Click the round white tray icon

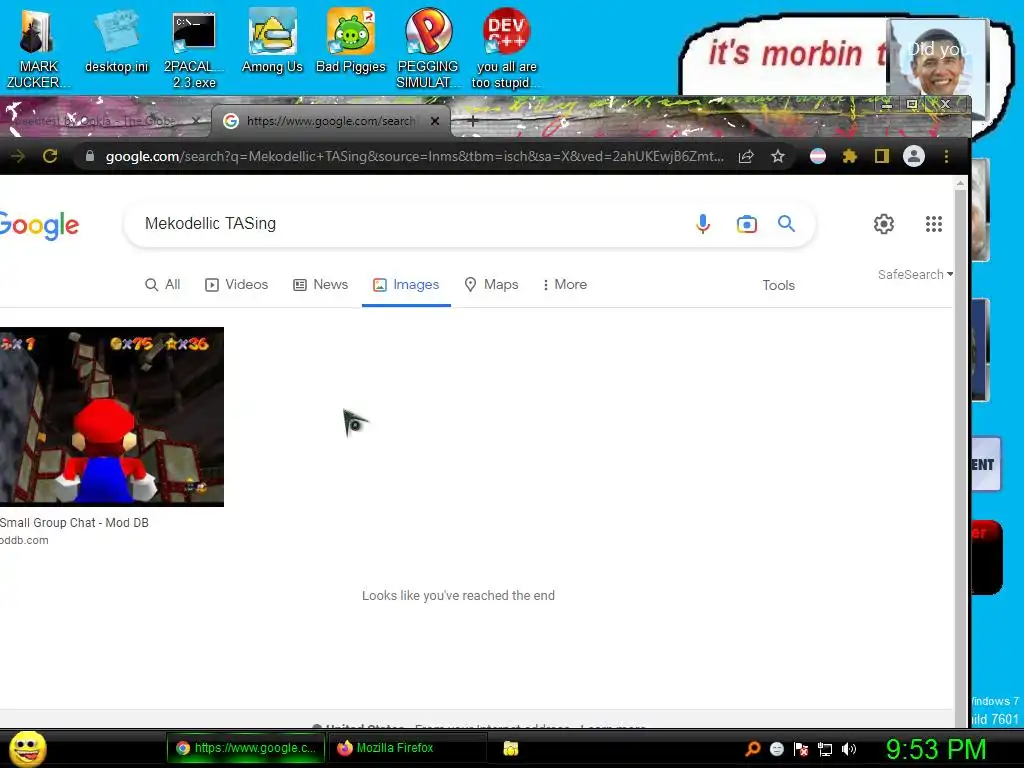click(776, 749)
